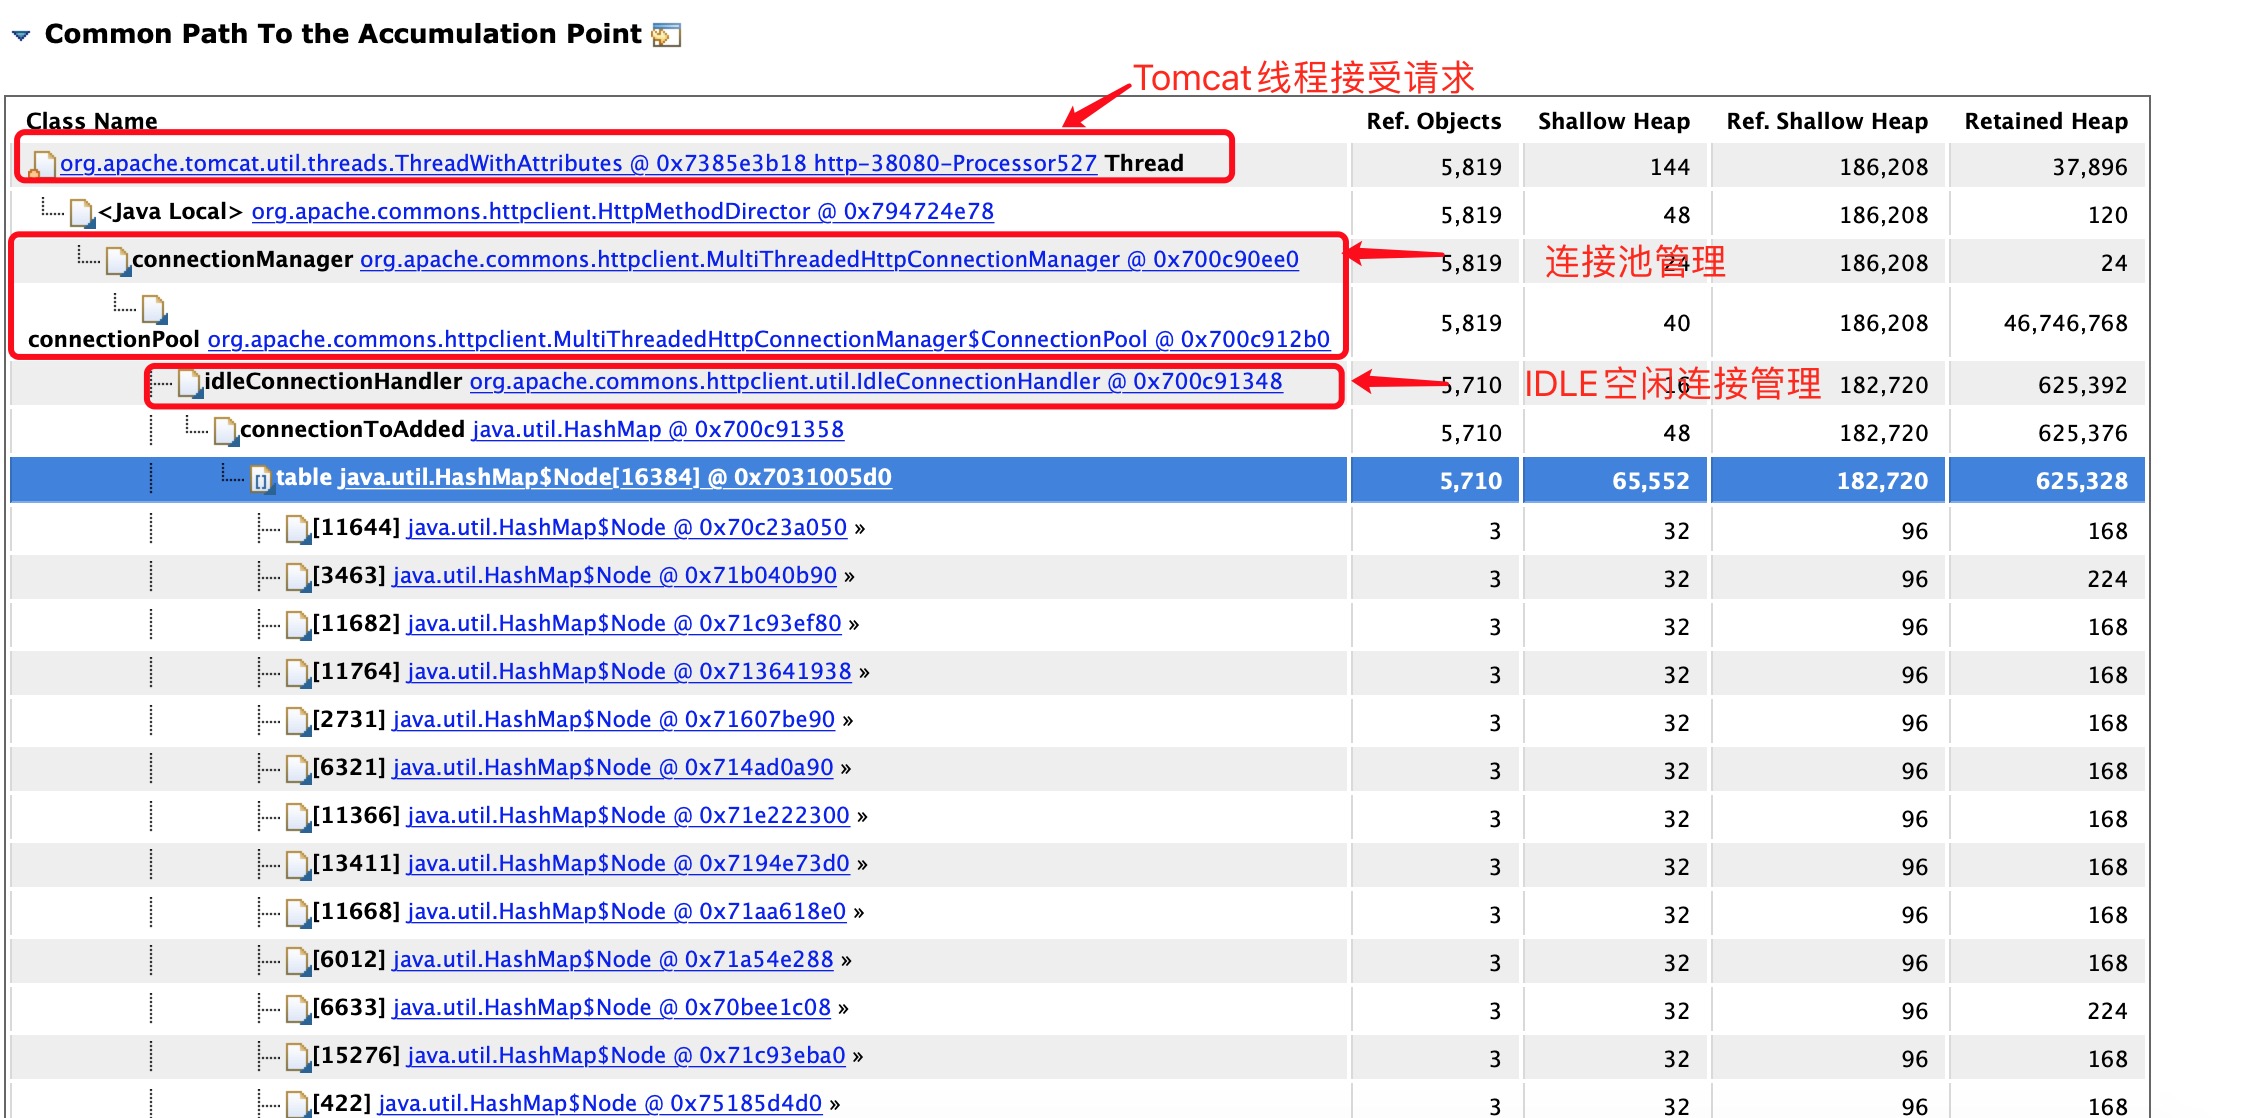Open HashMap$Node @ 0x71c93eba0 link
The image size is (2262, 1118).
coord(626,1055)
